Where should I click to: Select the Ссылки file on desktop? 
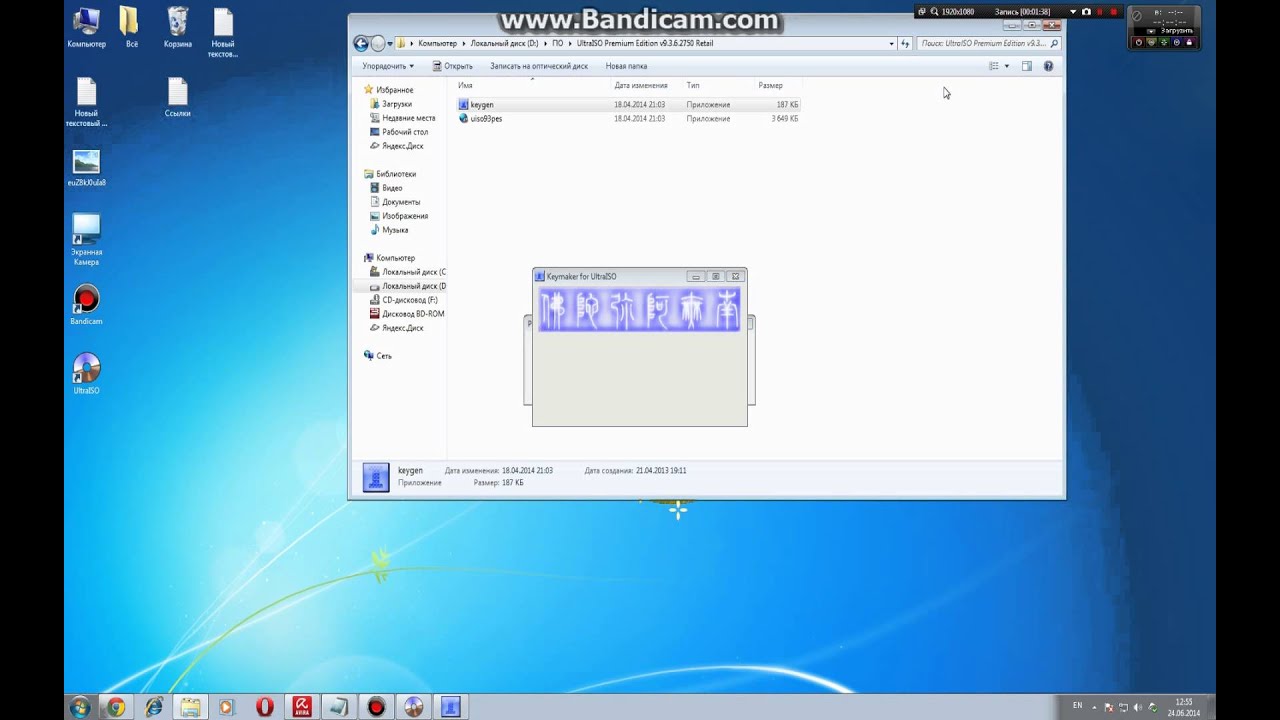(178, 98)
